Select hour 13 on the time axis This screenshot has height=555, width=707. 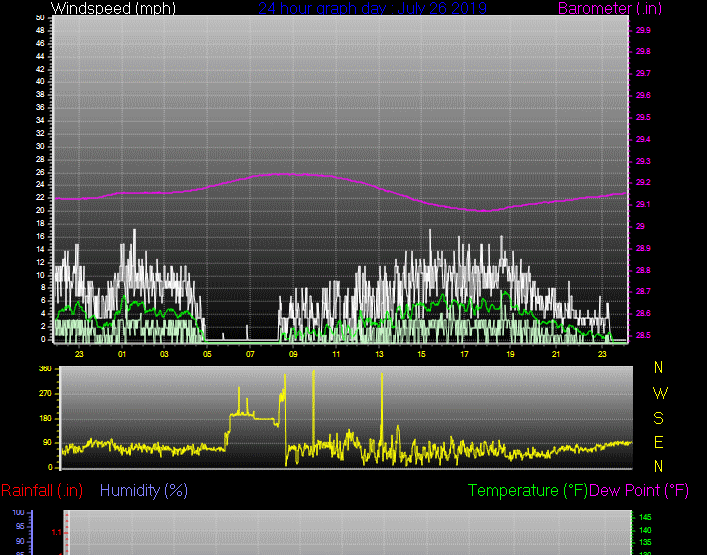click(379, 354)
